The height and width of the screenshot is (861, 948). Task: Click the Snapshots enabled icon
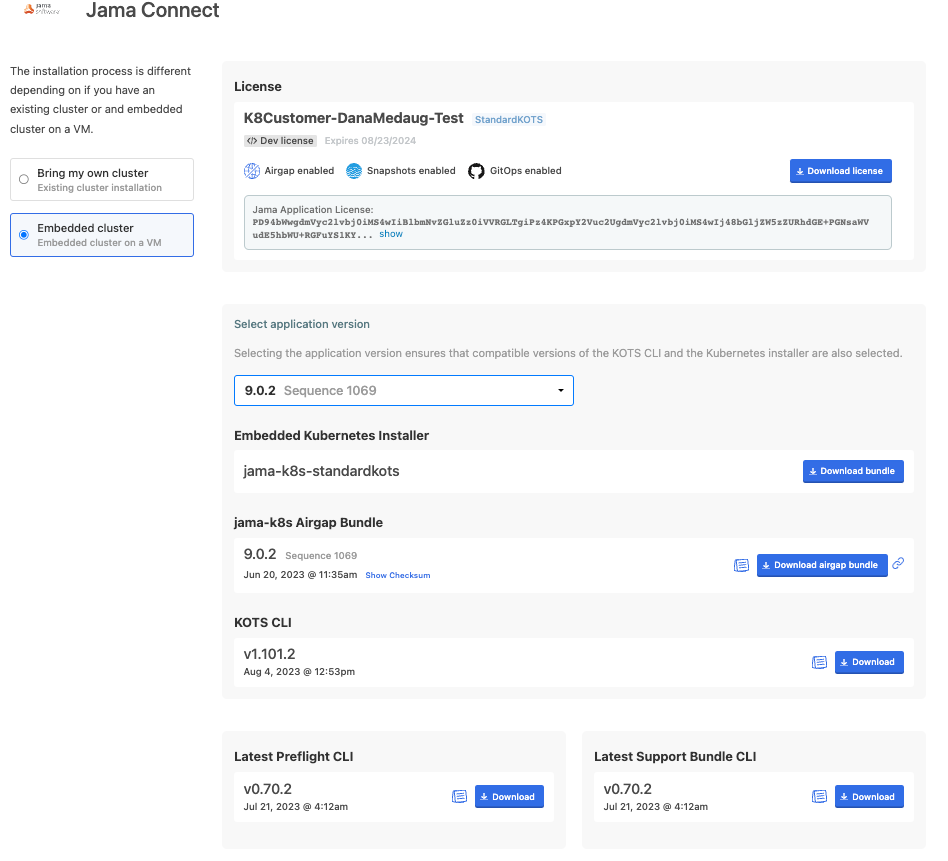[x=353, y=171]
